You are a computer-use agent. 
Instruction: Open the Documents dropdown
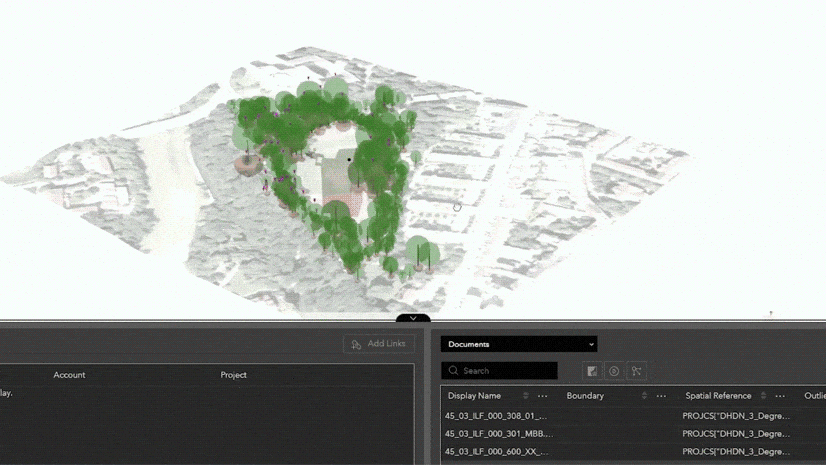click(x=519, y=344)
